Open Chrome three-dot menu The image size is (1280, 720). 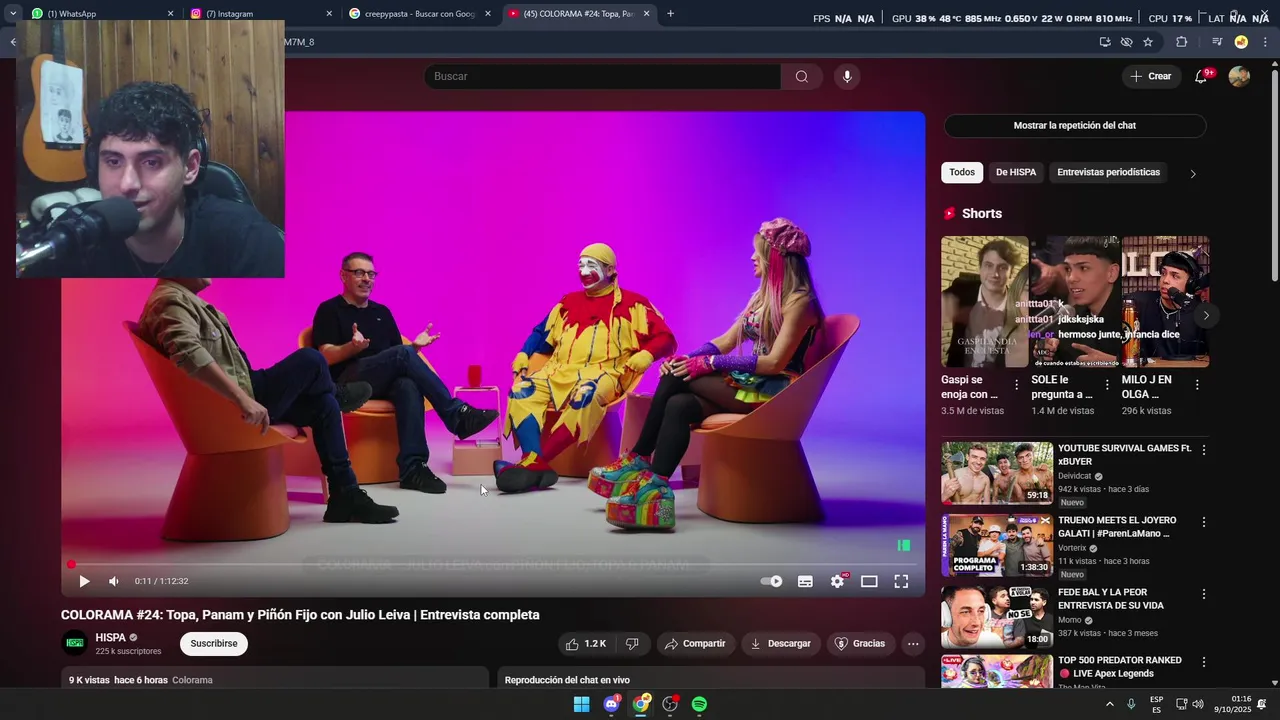coord(1266,42)
